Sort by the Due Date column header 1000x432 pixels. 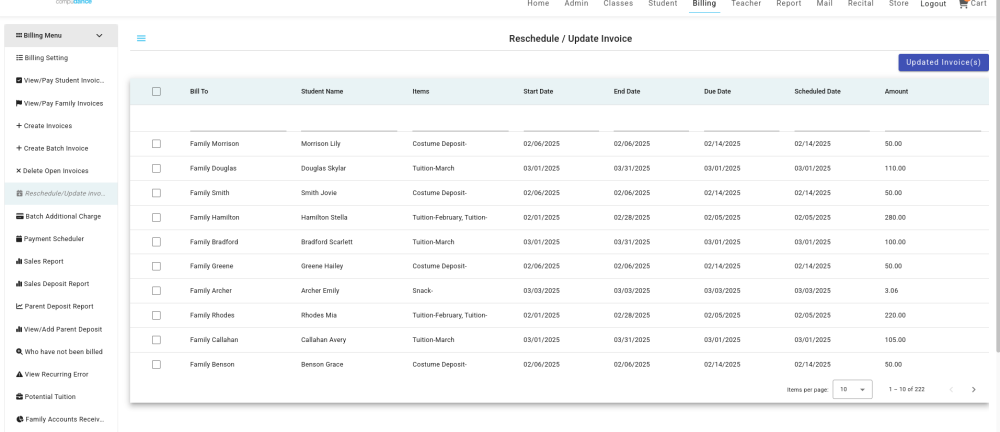(x=717, y=91)
